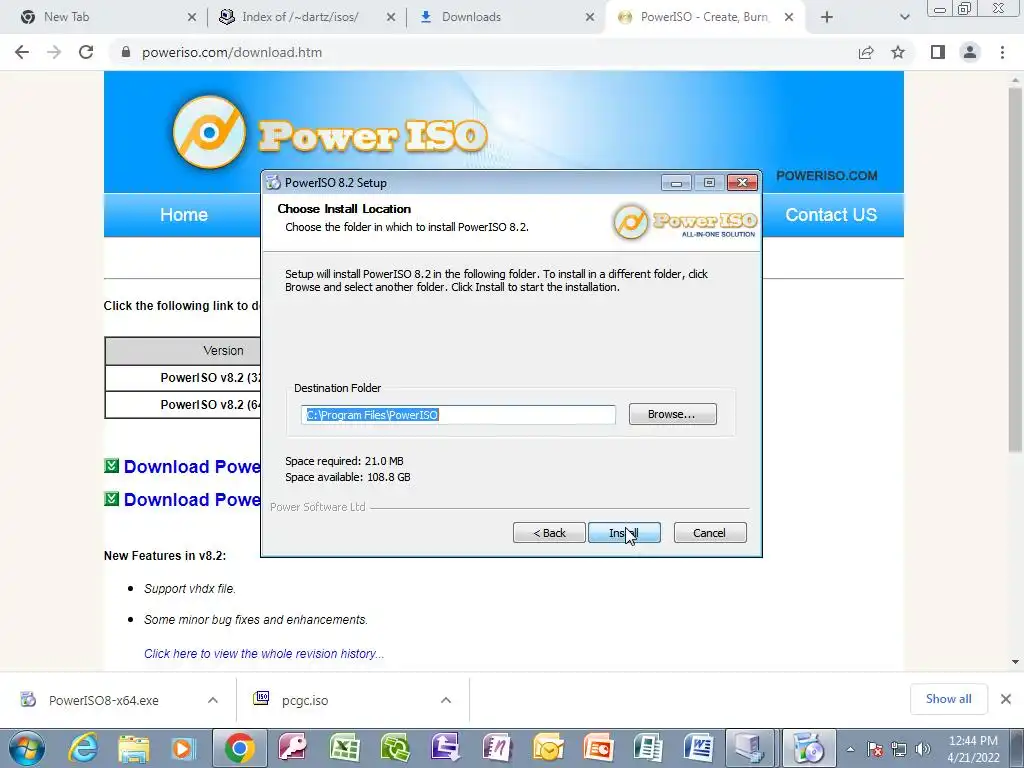Click the address bar URL poweriso.com/download.htm

(232, 52)
